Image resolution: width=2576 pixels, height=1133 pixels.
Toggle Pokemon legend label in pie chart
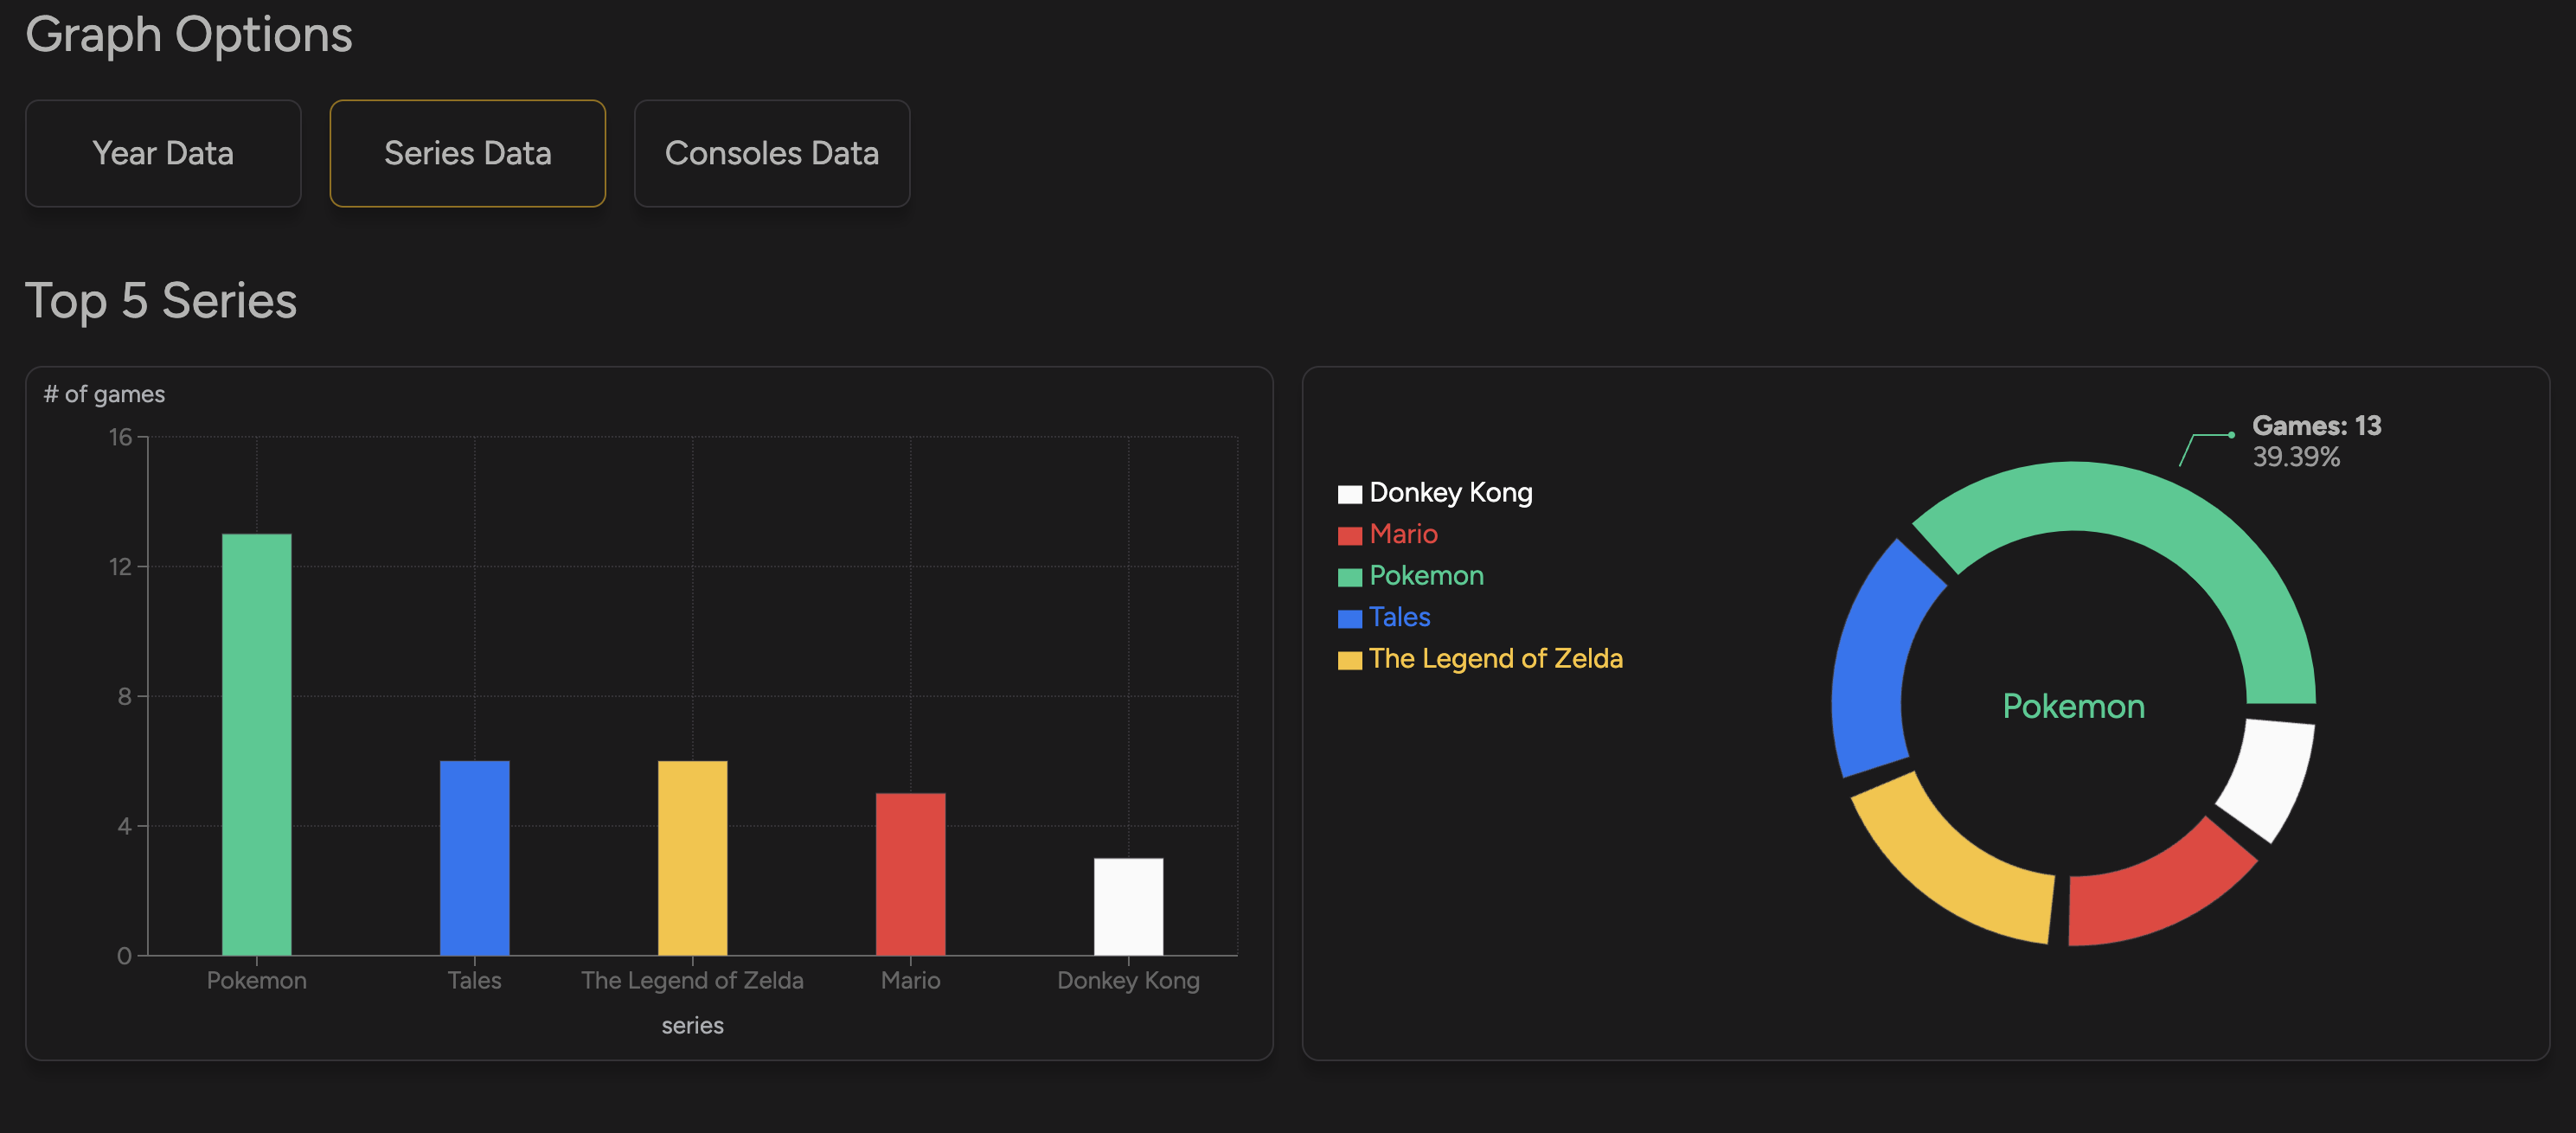pos(1426,576)
